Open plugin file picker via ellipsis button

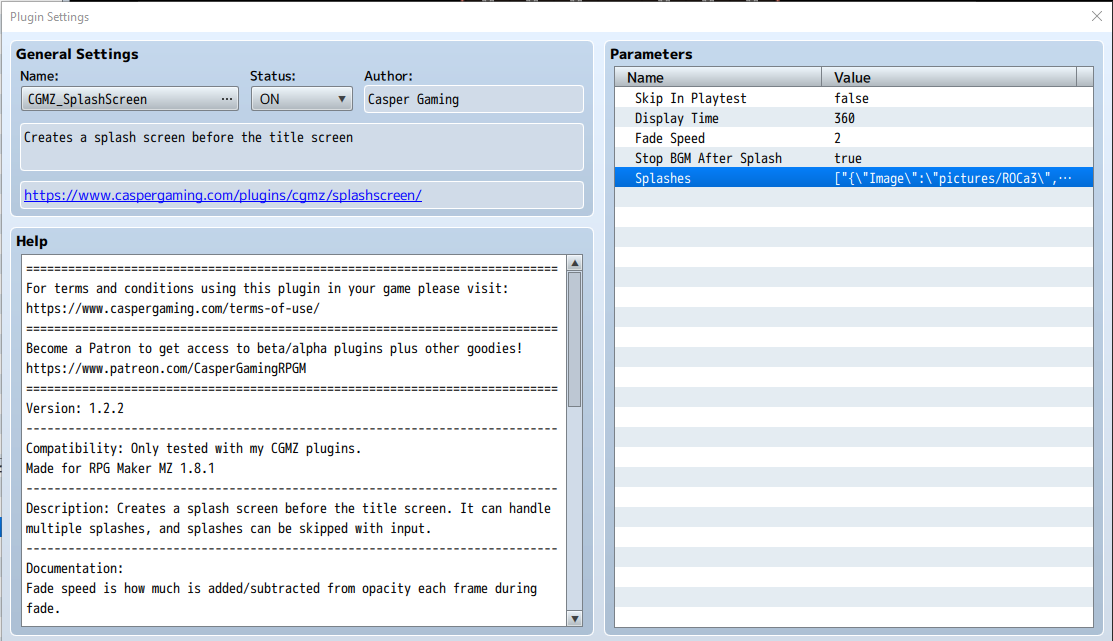(x=226, y=99)
